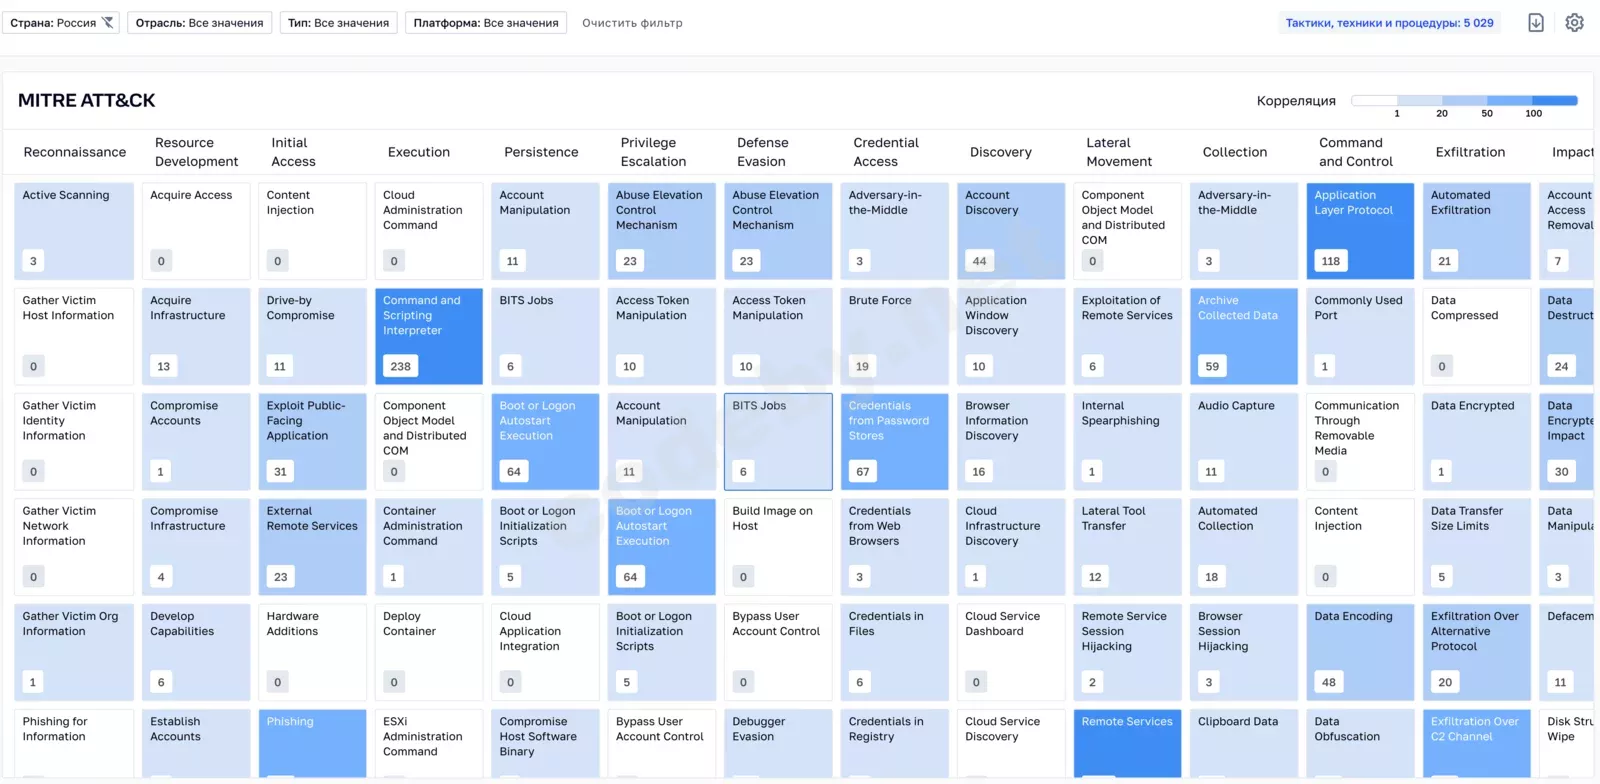Select the Initial Access column header
The image size is (1600, 784).
click(x=293, y=152)
